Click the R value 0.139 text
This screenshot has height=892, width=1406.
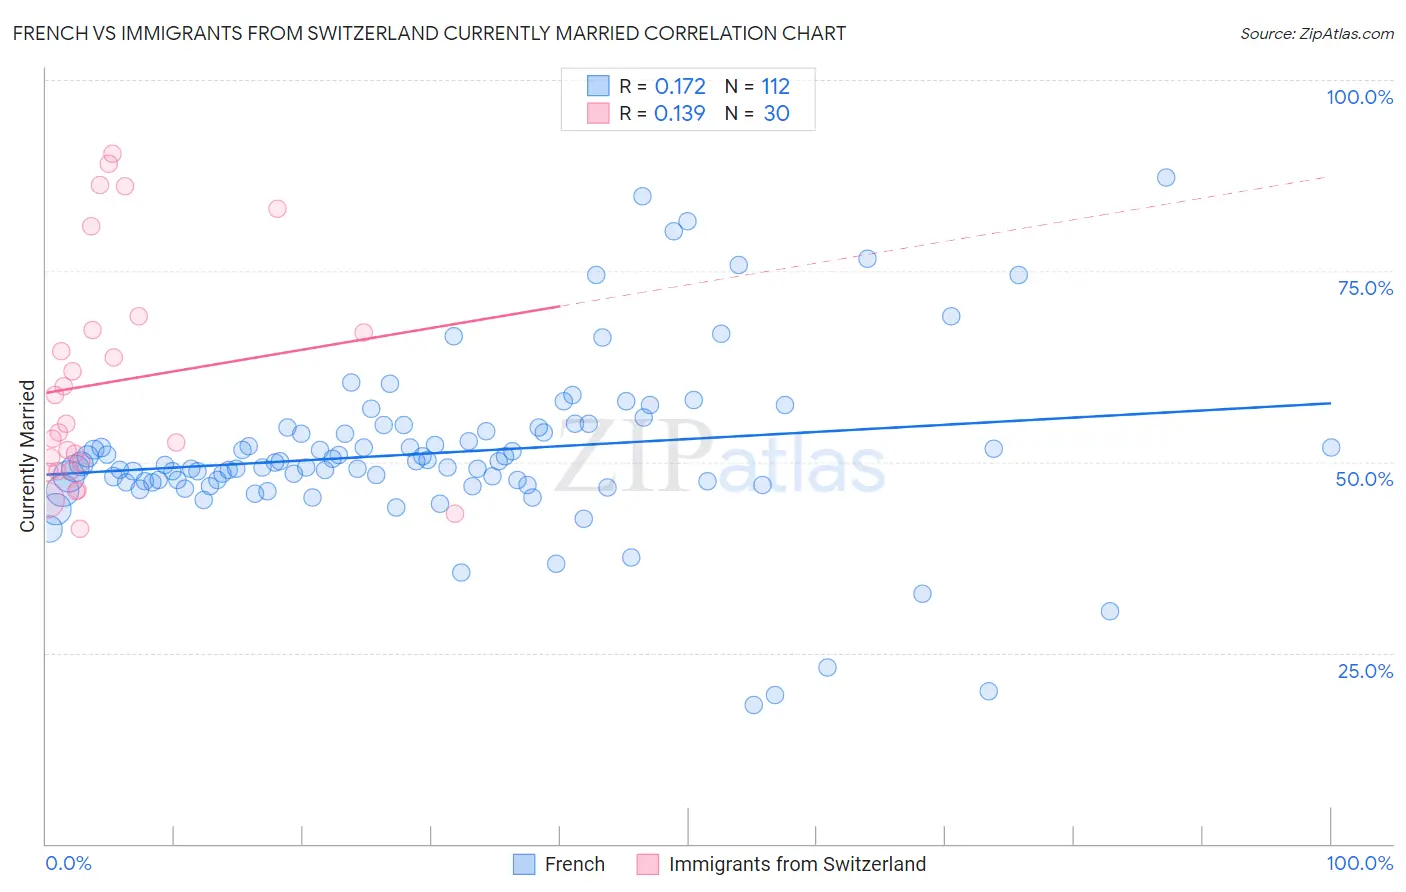[680, 113]
